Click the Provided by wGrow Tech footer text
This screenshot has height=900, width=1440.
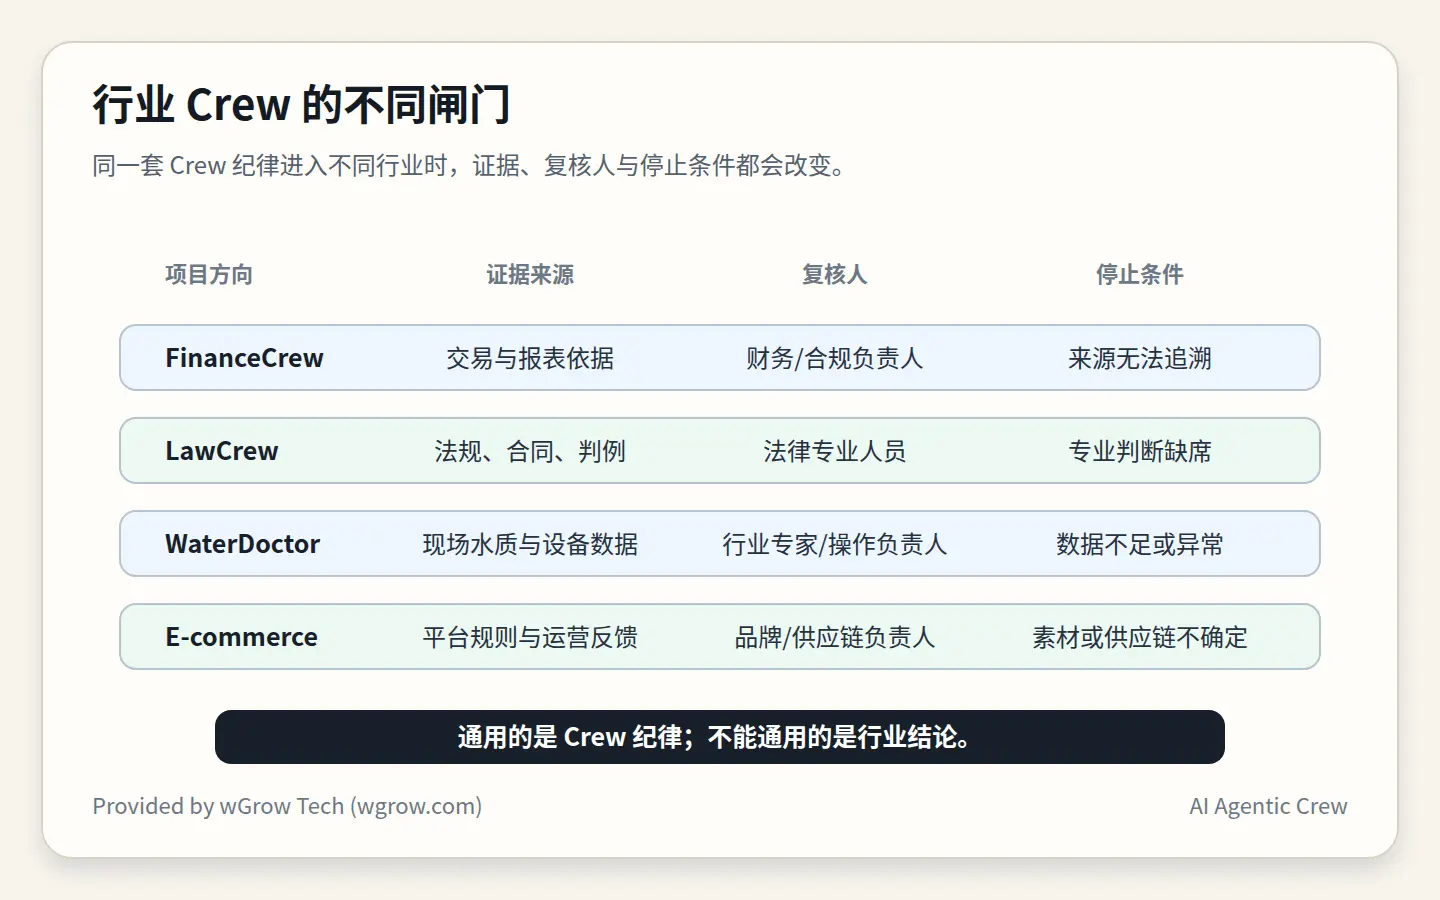[x=287, y=806]
